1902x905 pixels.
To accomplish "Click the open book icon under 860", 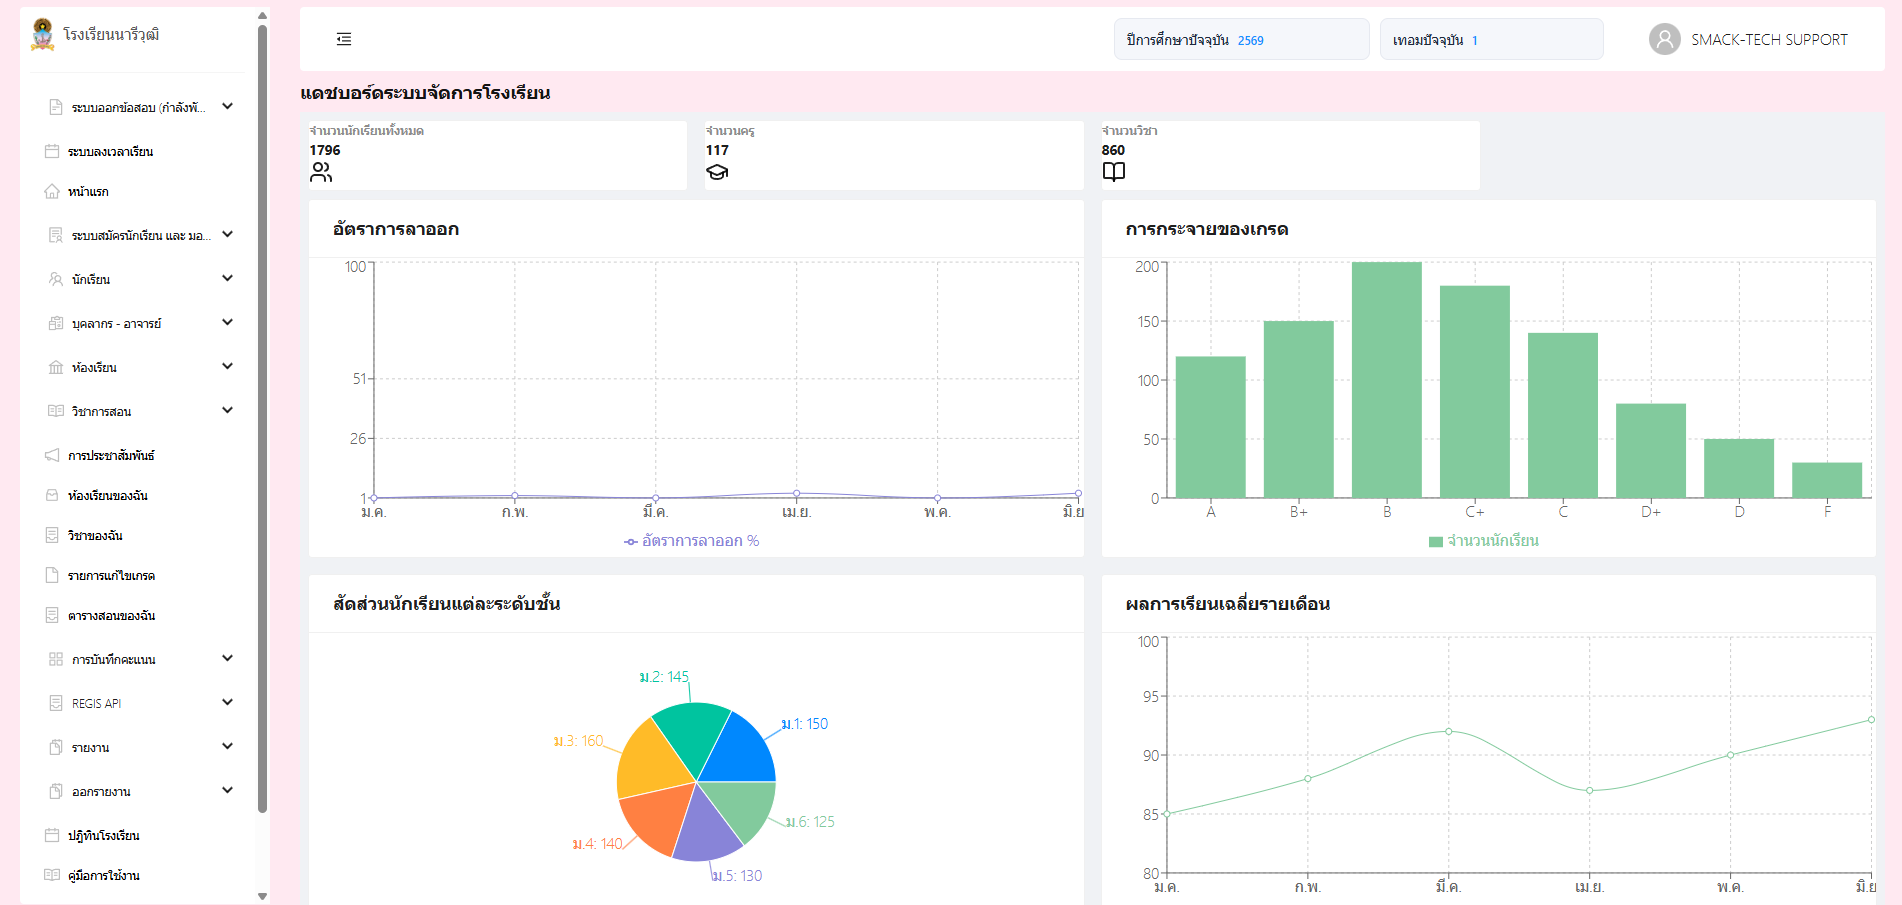I will click(1113, 172).
